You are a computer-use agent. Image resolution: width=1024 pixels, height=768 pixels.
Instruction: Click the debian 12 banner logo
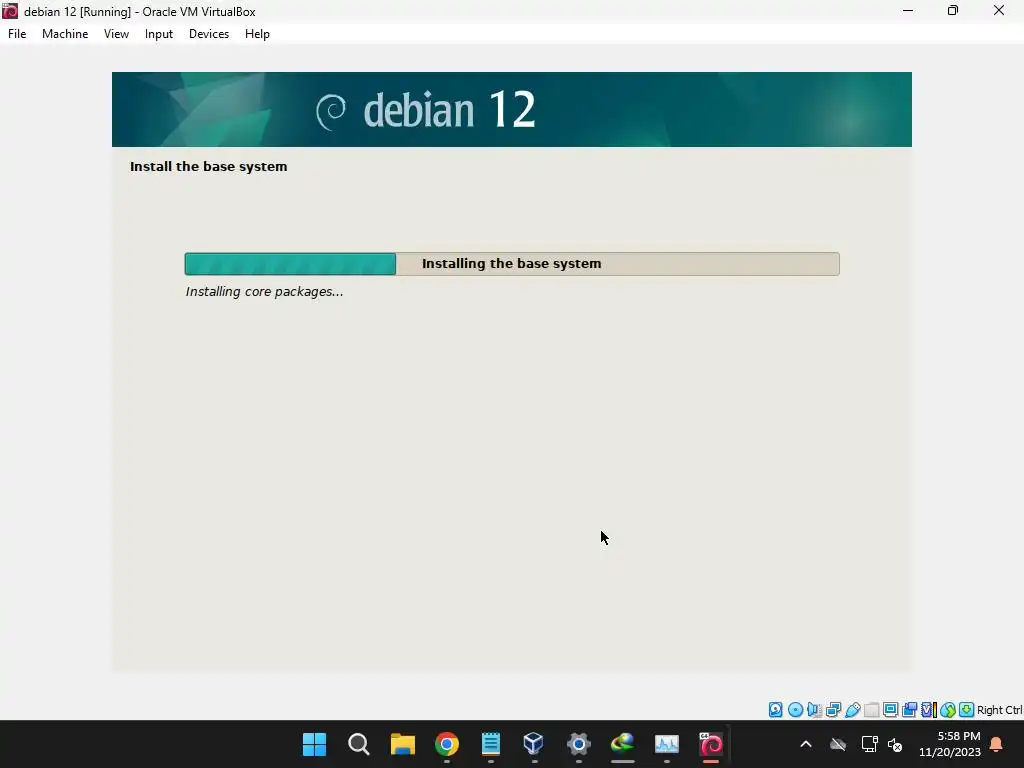pos(426,110)
